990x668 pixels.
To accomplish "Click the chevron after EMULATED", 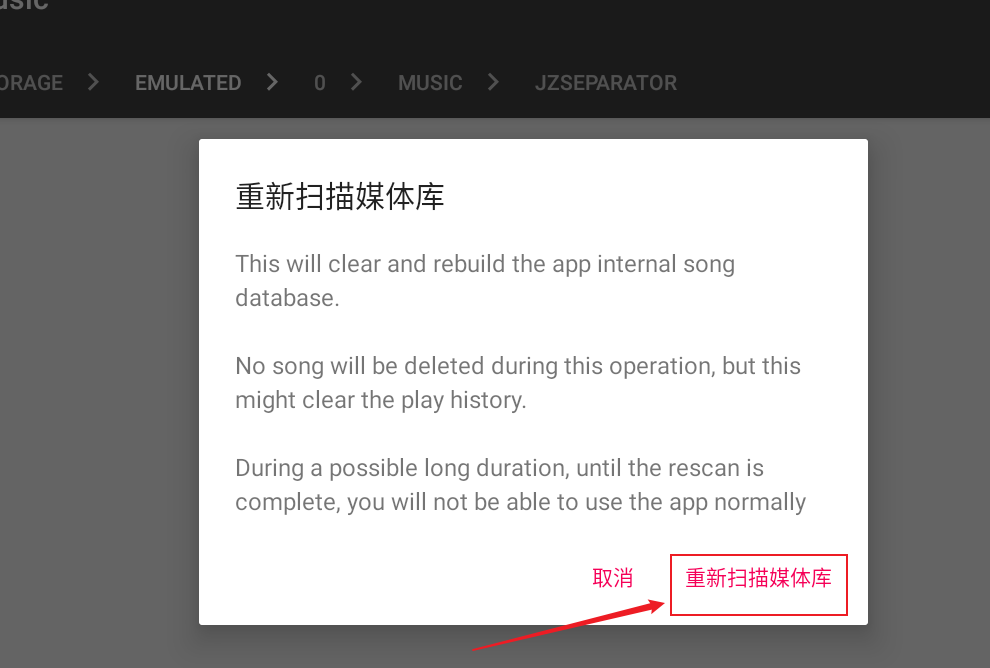I will coord(272,82).
